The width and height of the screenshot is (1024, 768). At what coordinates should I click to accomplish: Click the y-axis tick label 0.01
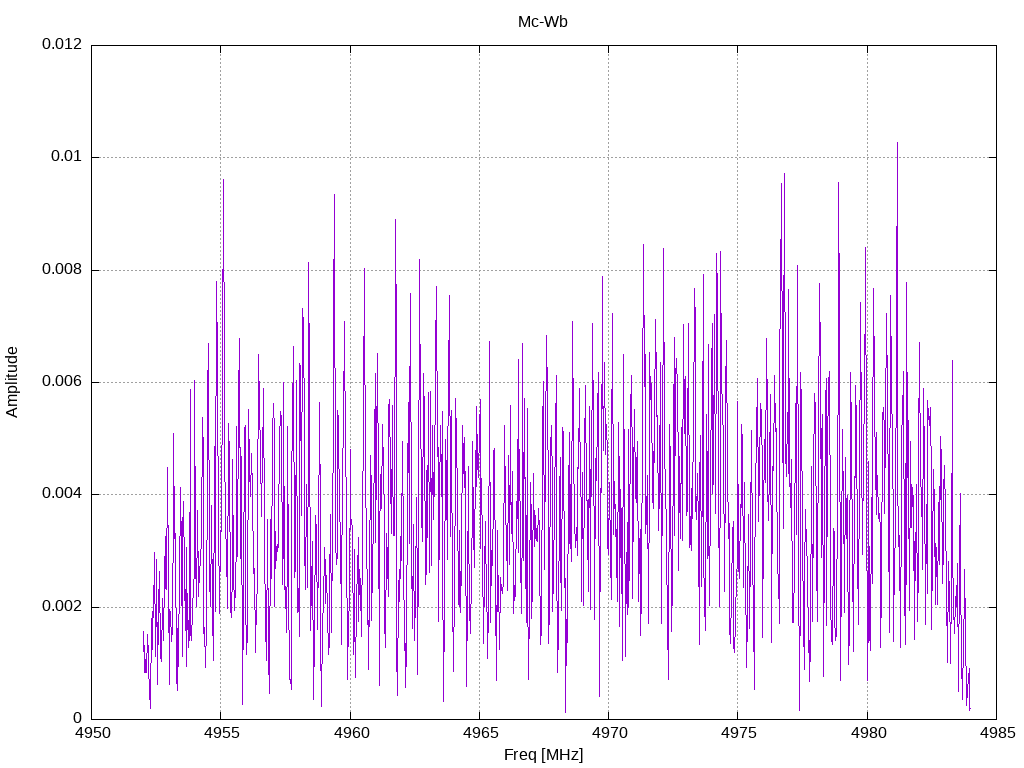coord(67,157)
